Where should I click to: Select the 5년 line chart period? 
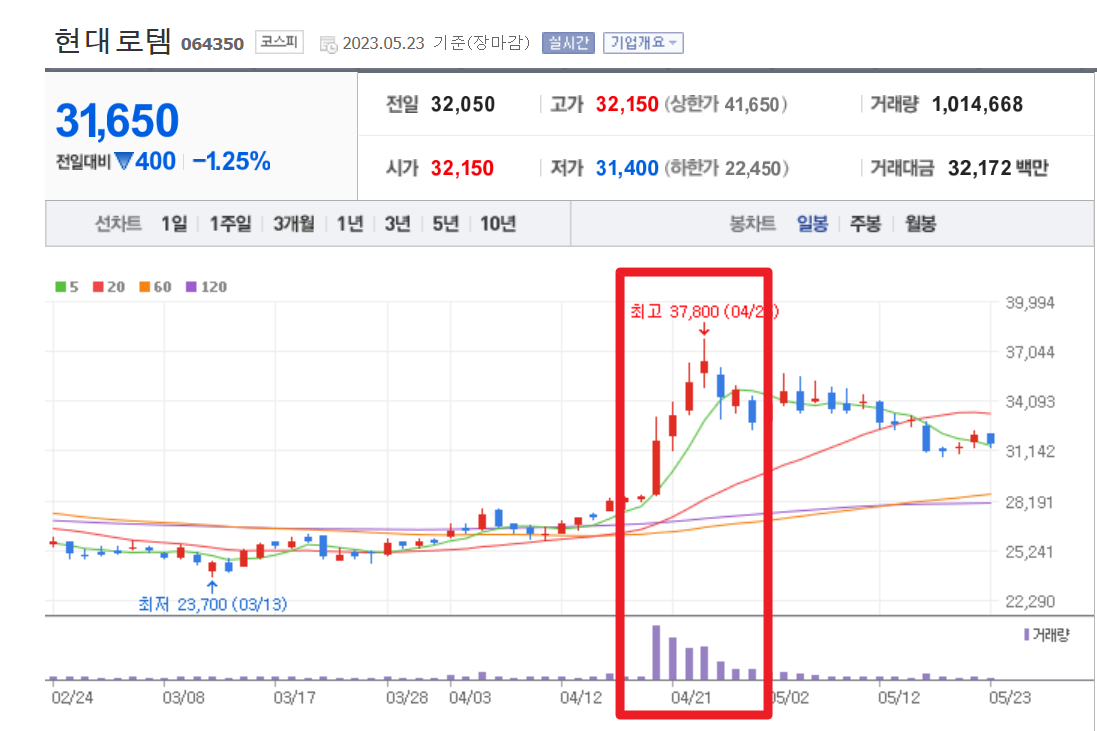pos(446,224)
